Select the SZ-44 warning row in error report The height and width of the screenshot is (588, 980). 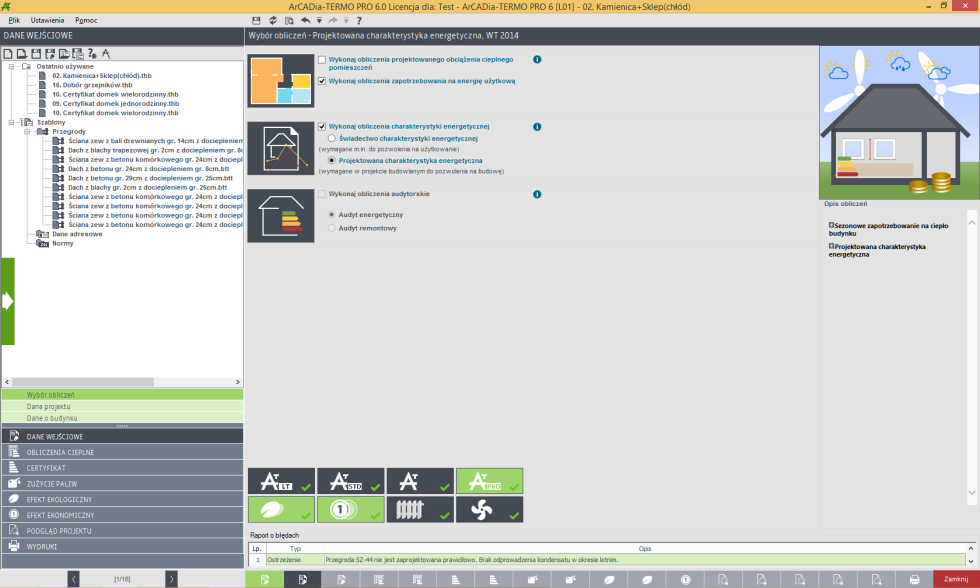point(606,560)
